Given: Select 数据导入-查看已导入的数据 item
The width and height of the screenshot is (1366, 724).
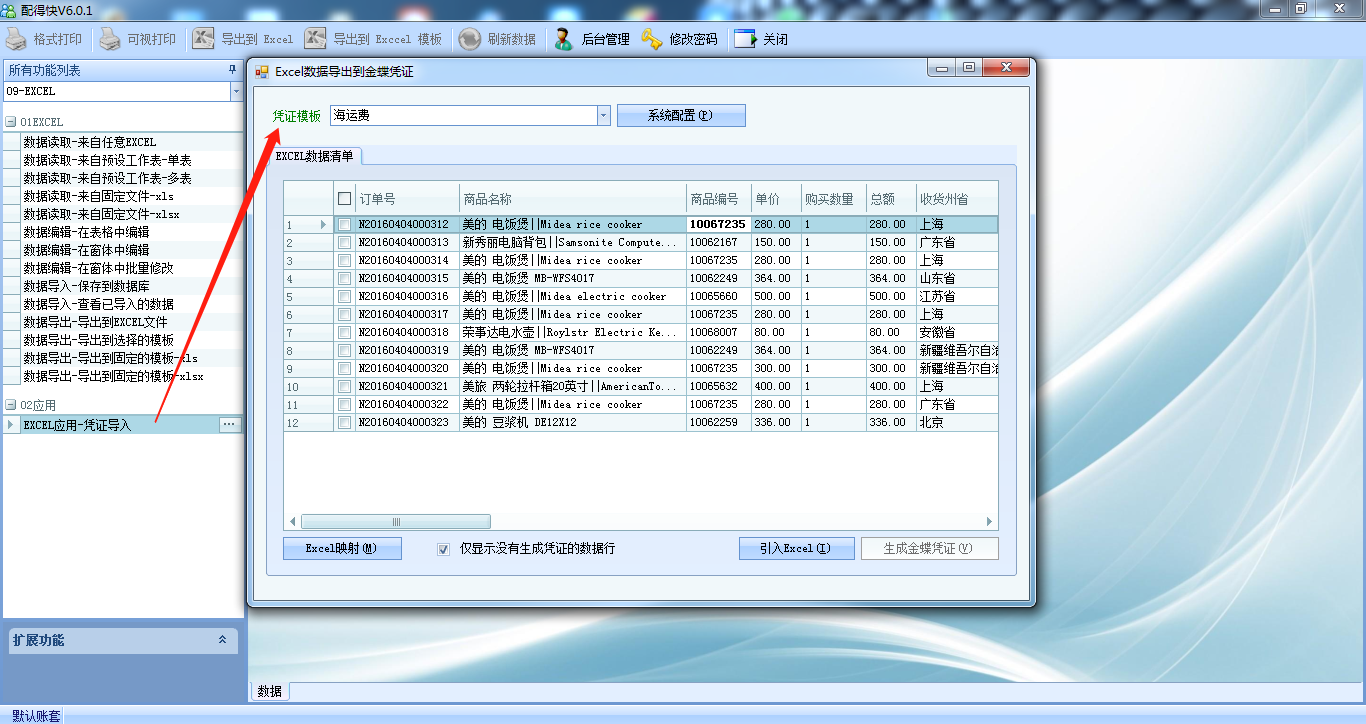Looking at the screenshot, I should click(x=98, y=304).
